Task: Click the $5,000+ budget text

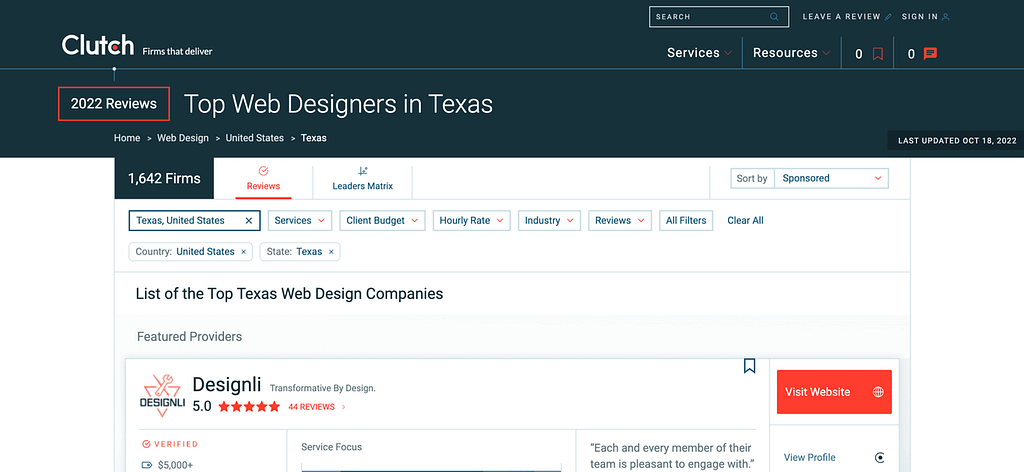Action: point(176,465)
